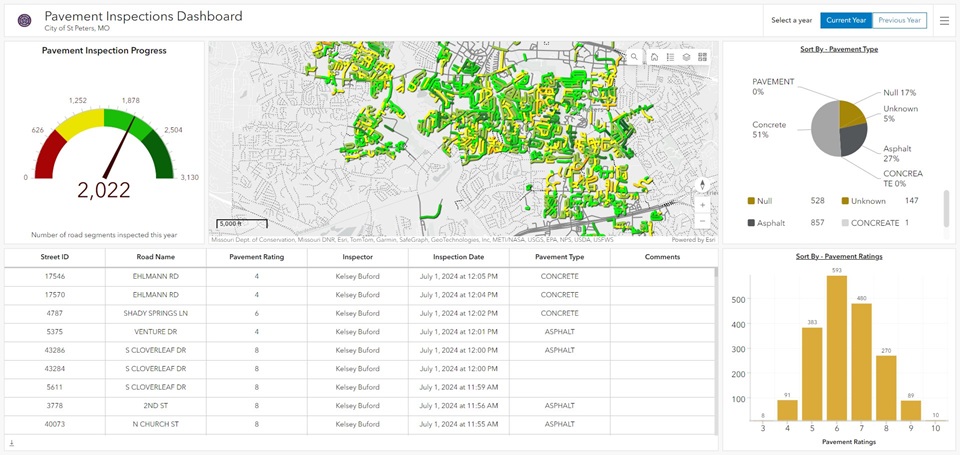Screen dimensions: 960x455
Task: Click the Asphalt legend swatch
Action: click(752, 223)
